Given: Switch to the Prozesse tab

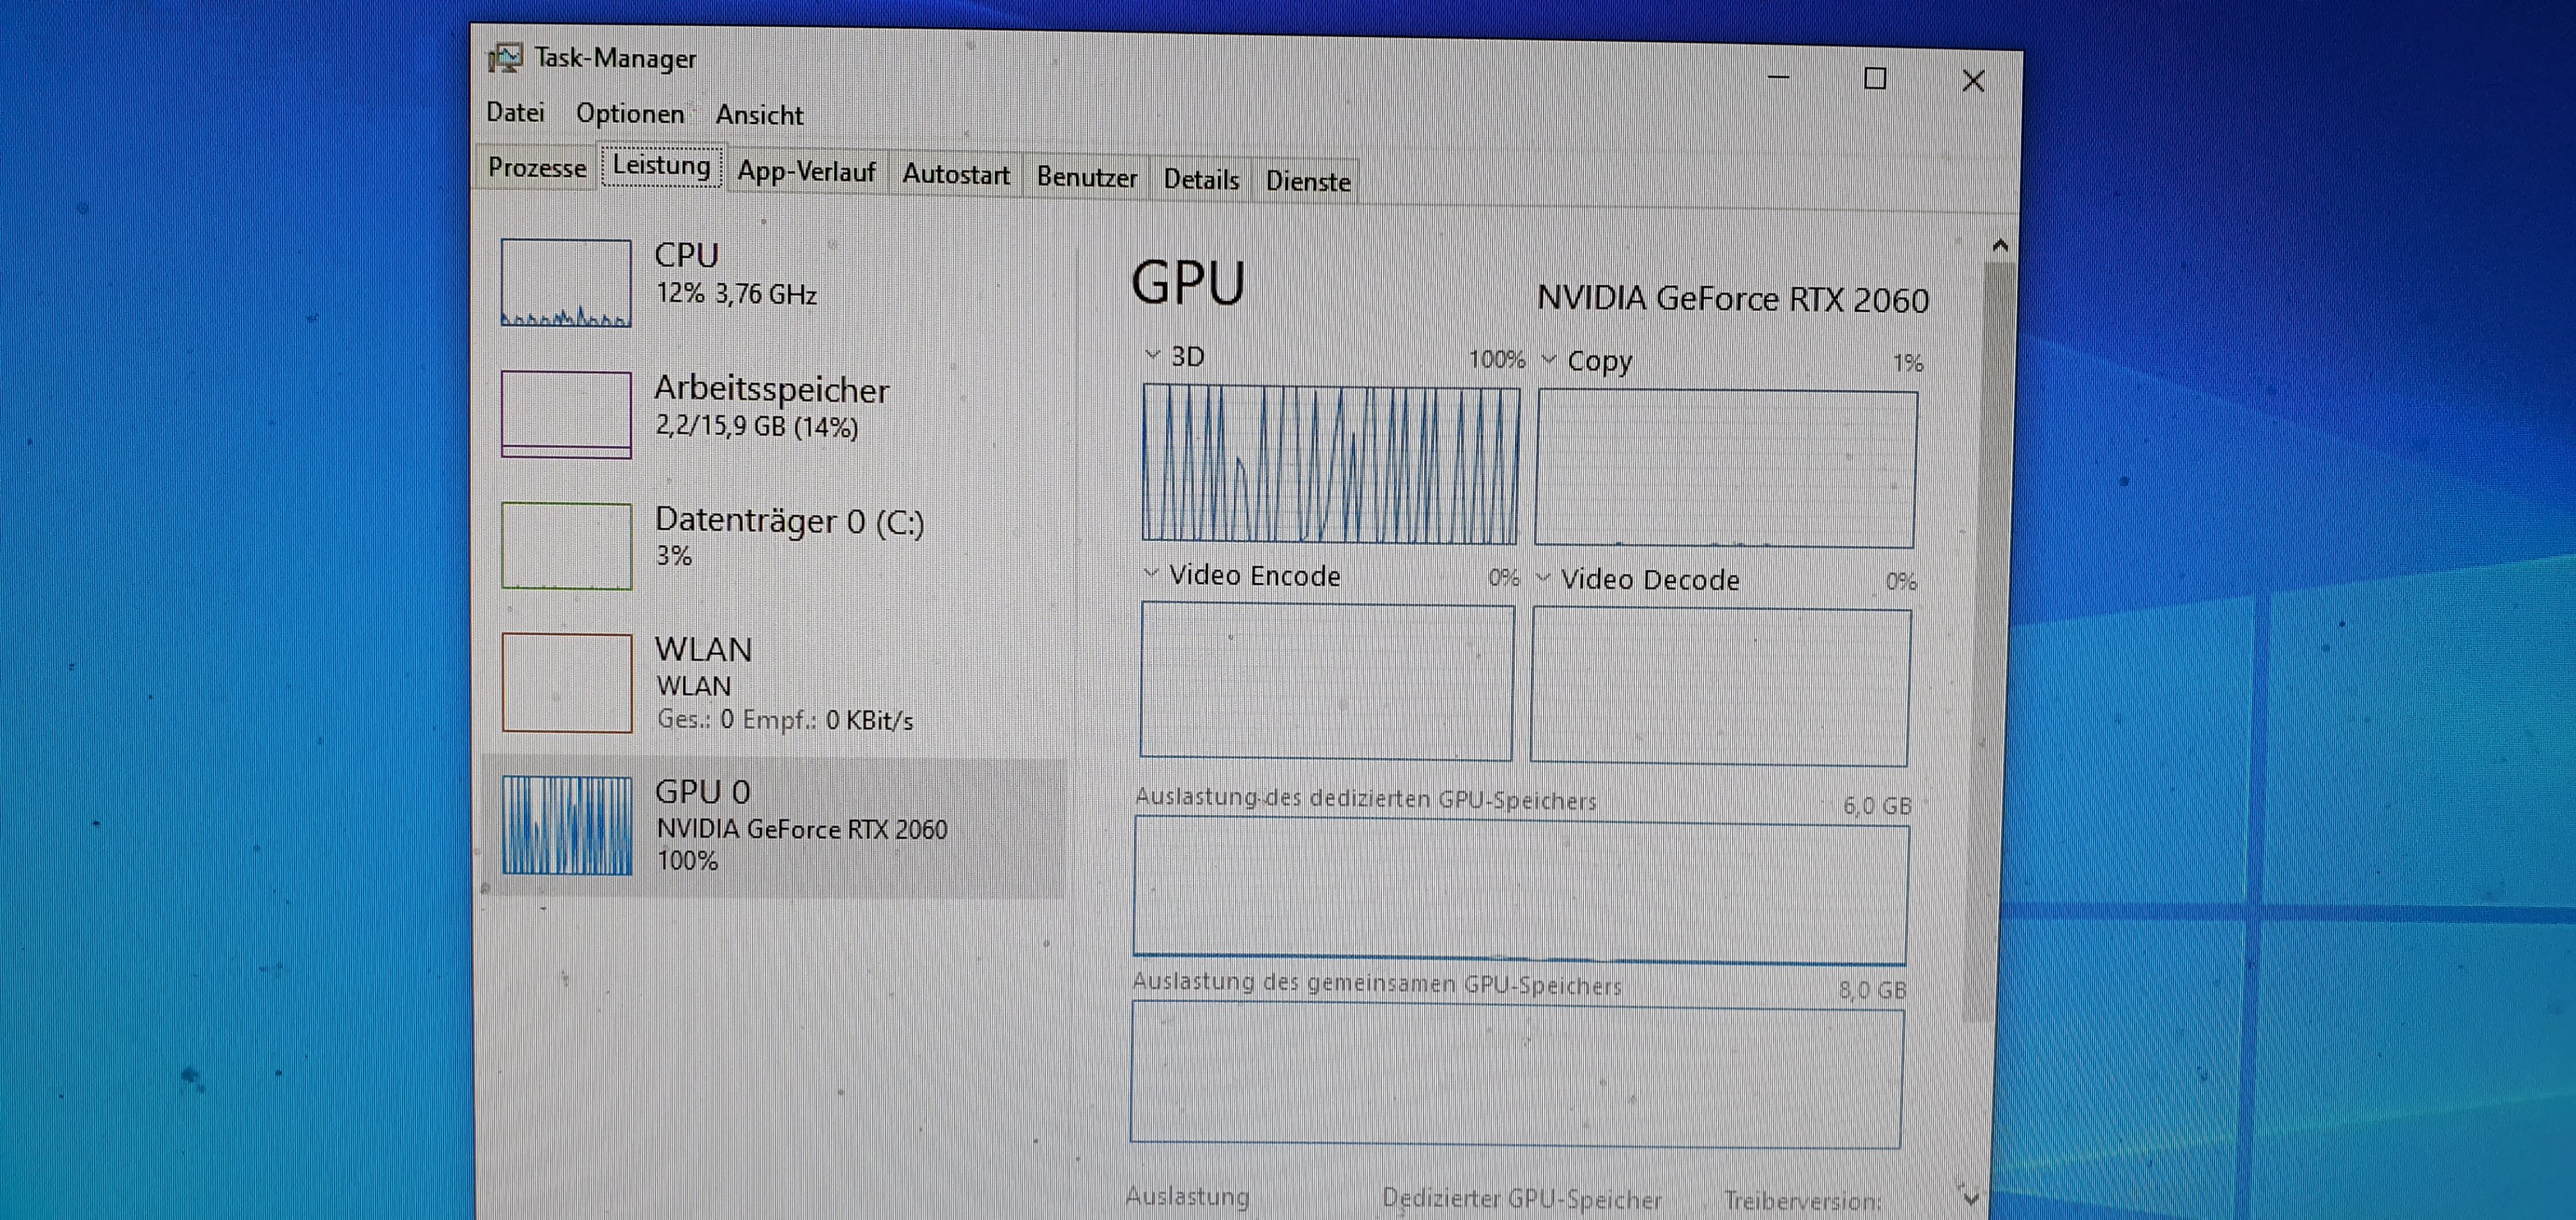Looking at the screenshot, I should click(x=537, y=168).
